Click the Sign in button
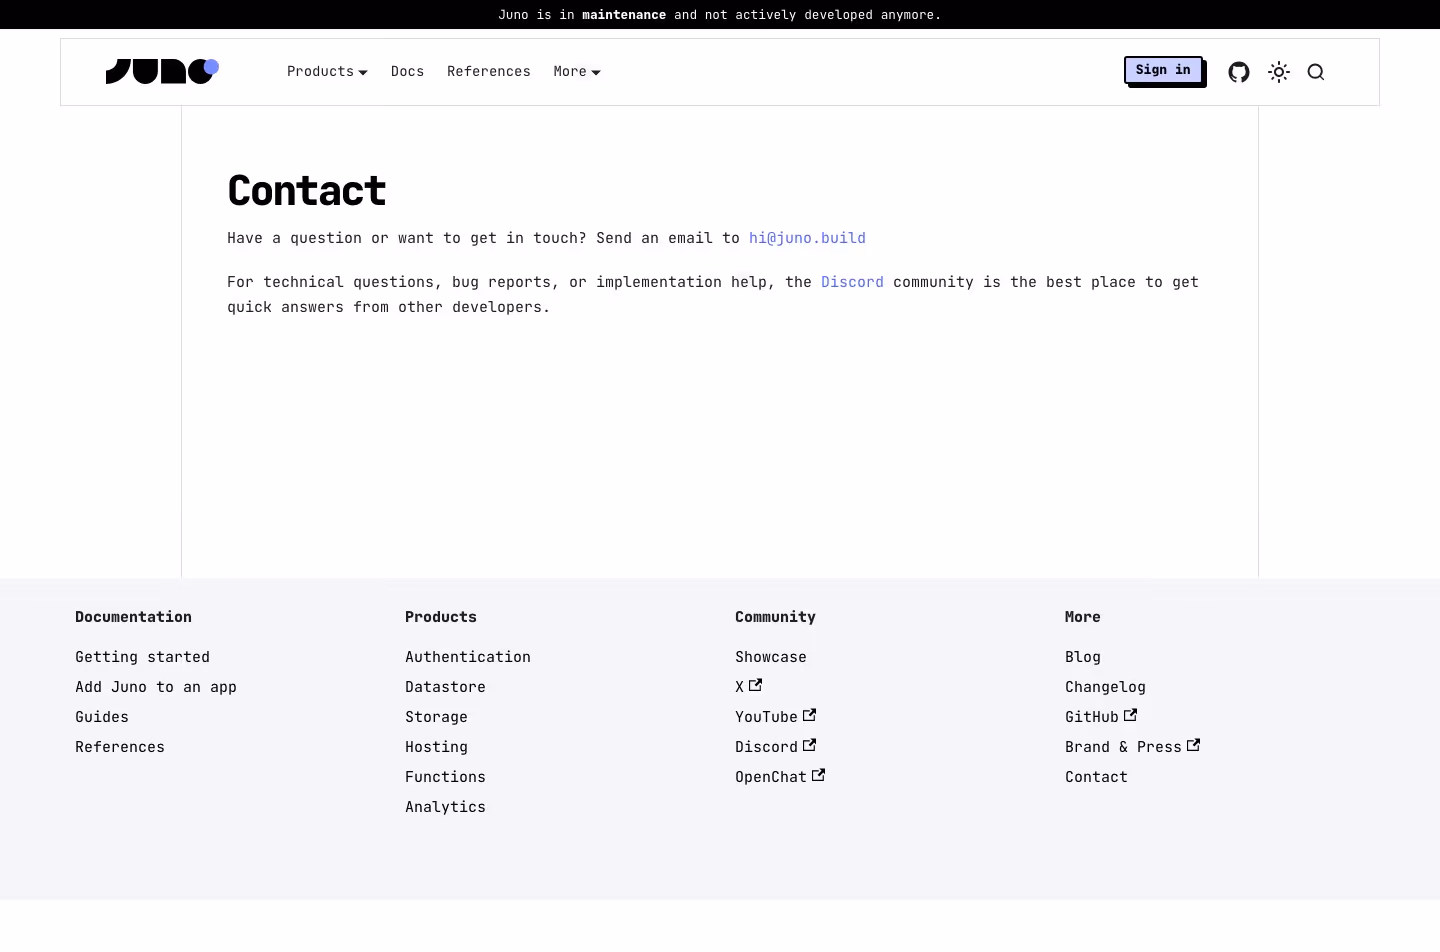The image size is (1440, 952). point(1164,70)
